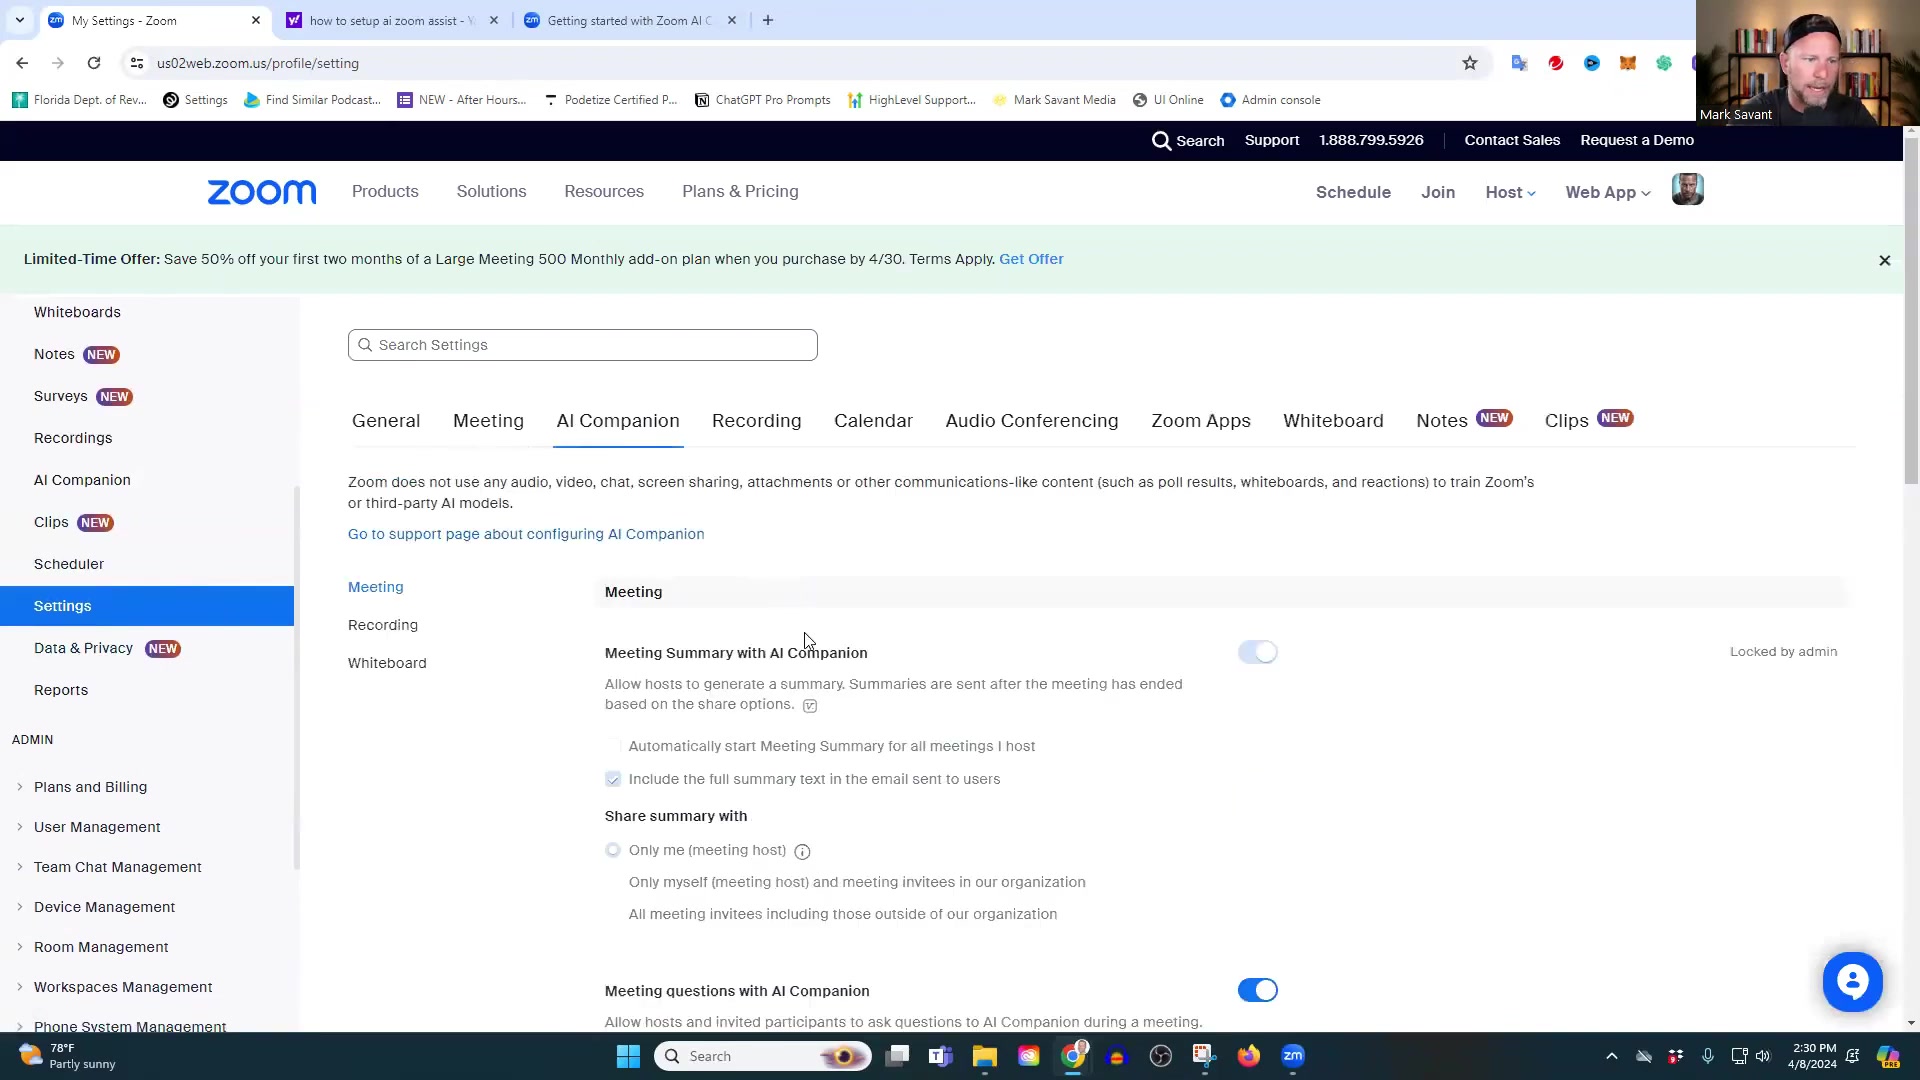1920x1080 pixels.
Task: Open support page about configuring AI Companion
Action: 526,534
